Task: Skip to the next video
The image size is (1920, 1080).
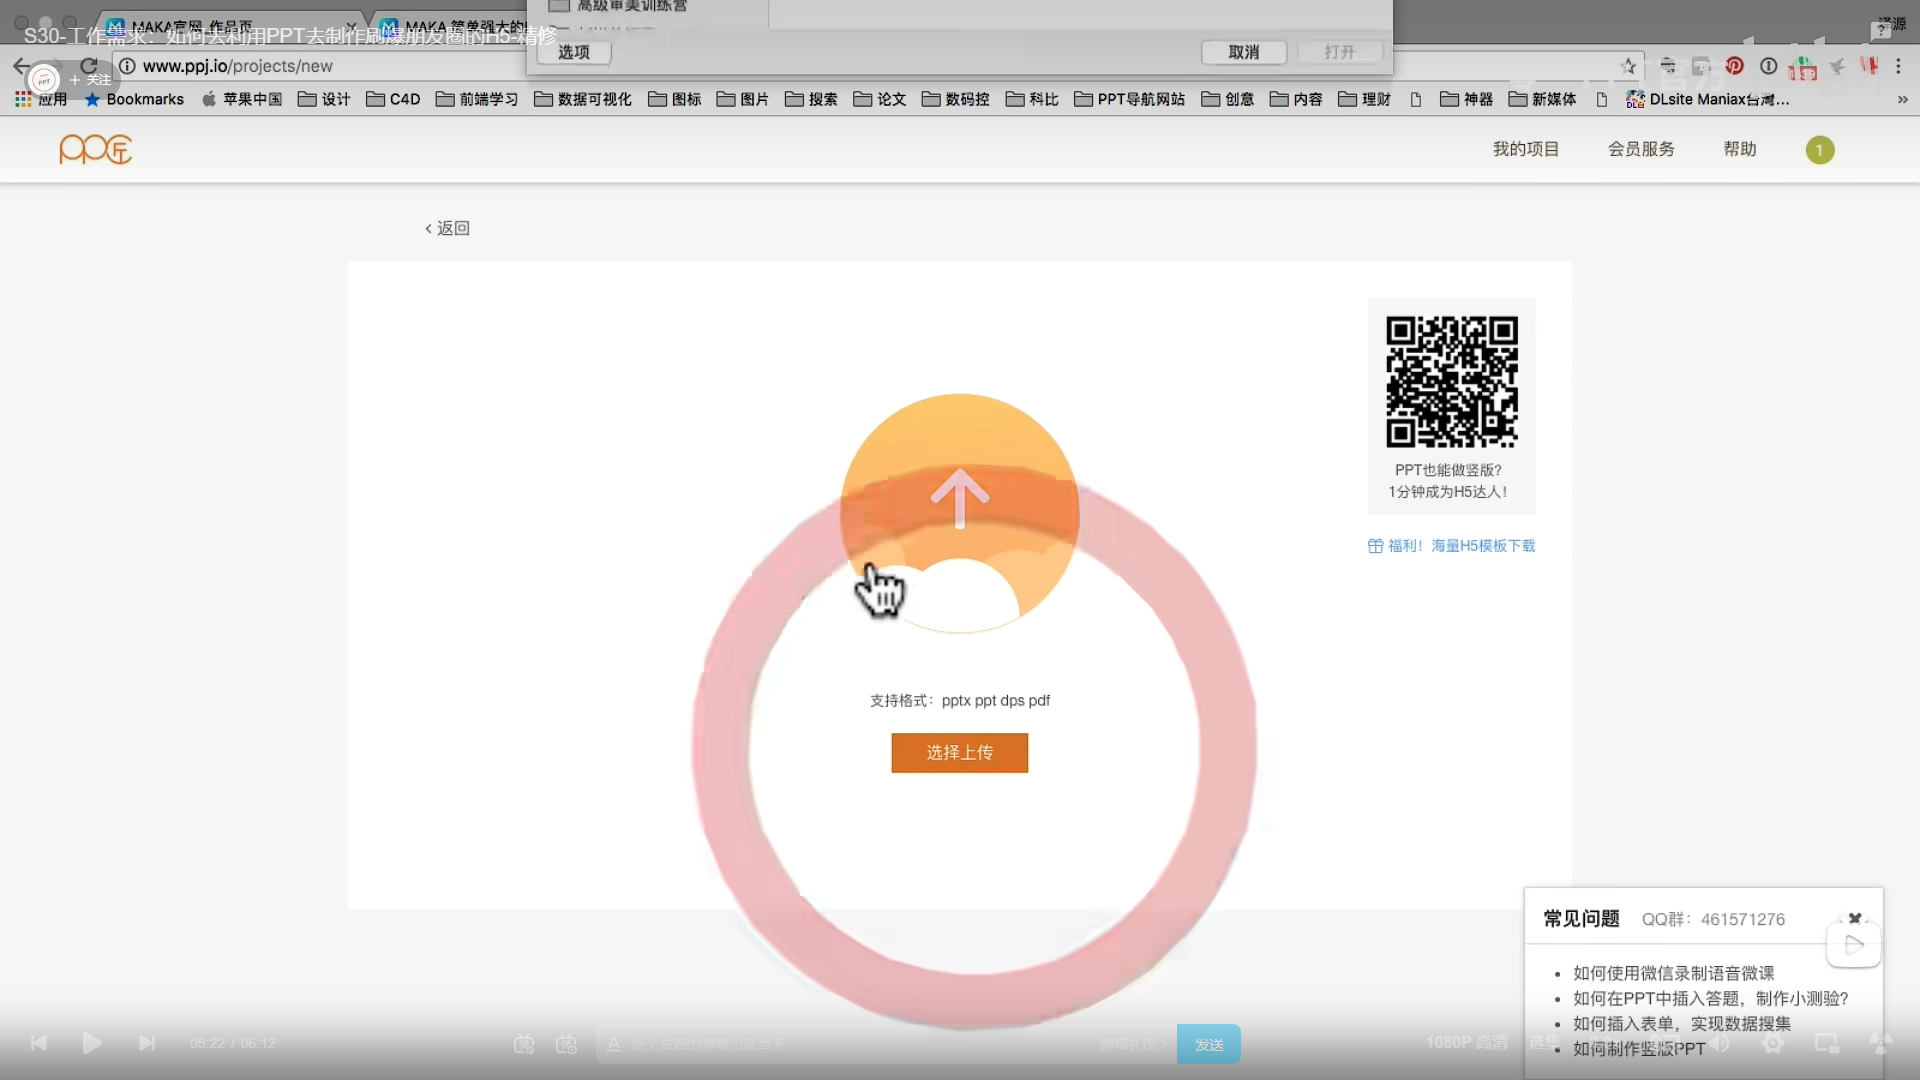Action: pos(147,1043)
